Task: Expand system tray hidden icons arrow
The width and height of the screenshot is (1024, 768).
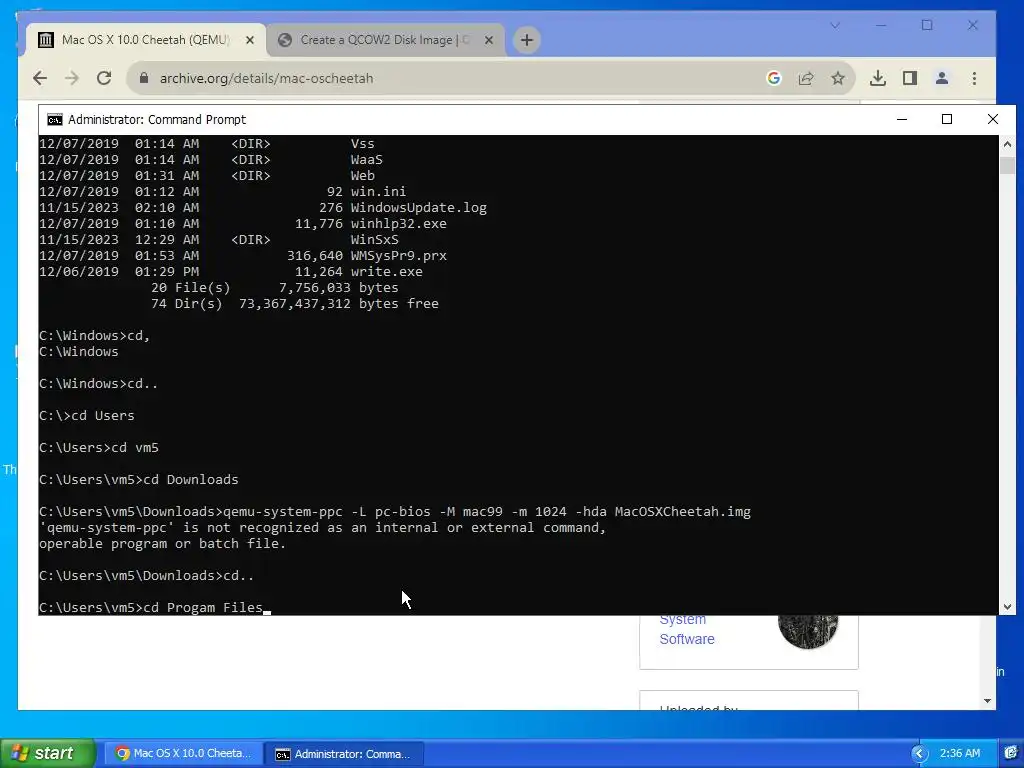Action: pyautogui.click(x=920, y=754)
